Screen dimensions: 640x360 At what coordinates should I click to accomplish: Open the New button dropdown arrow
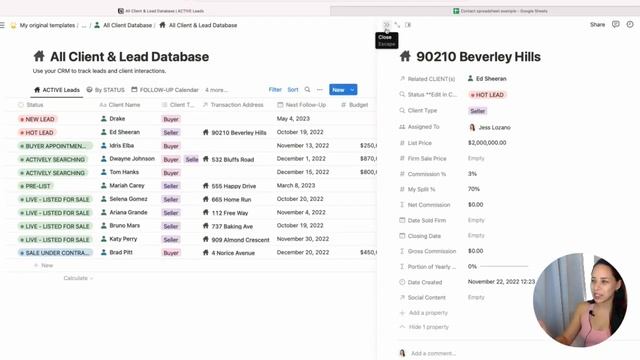[x=352, y=90]
